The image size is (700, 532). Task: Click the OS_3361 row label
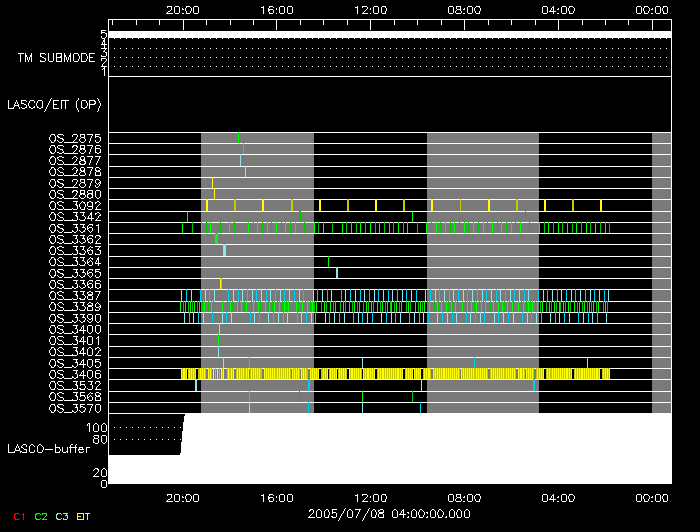75,228
